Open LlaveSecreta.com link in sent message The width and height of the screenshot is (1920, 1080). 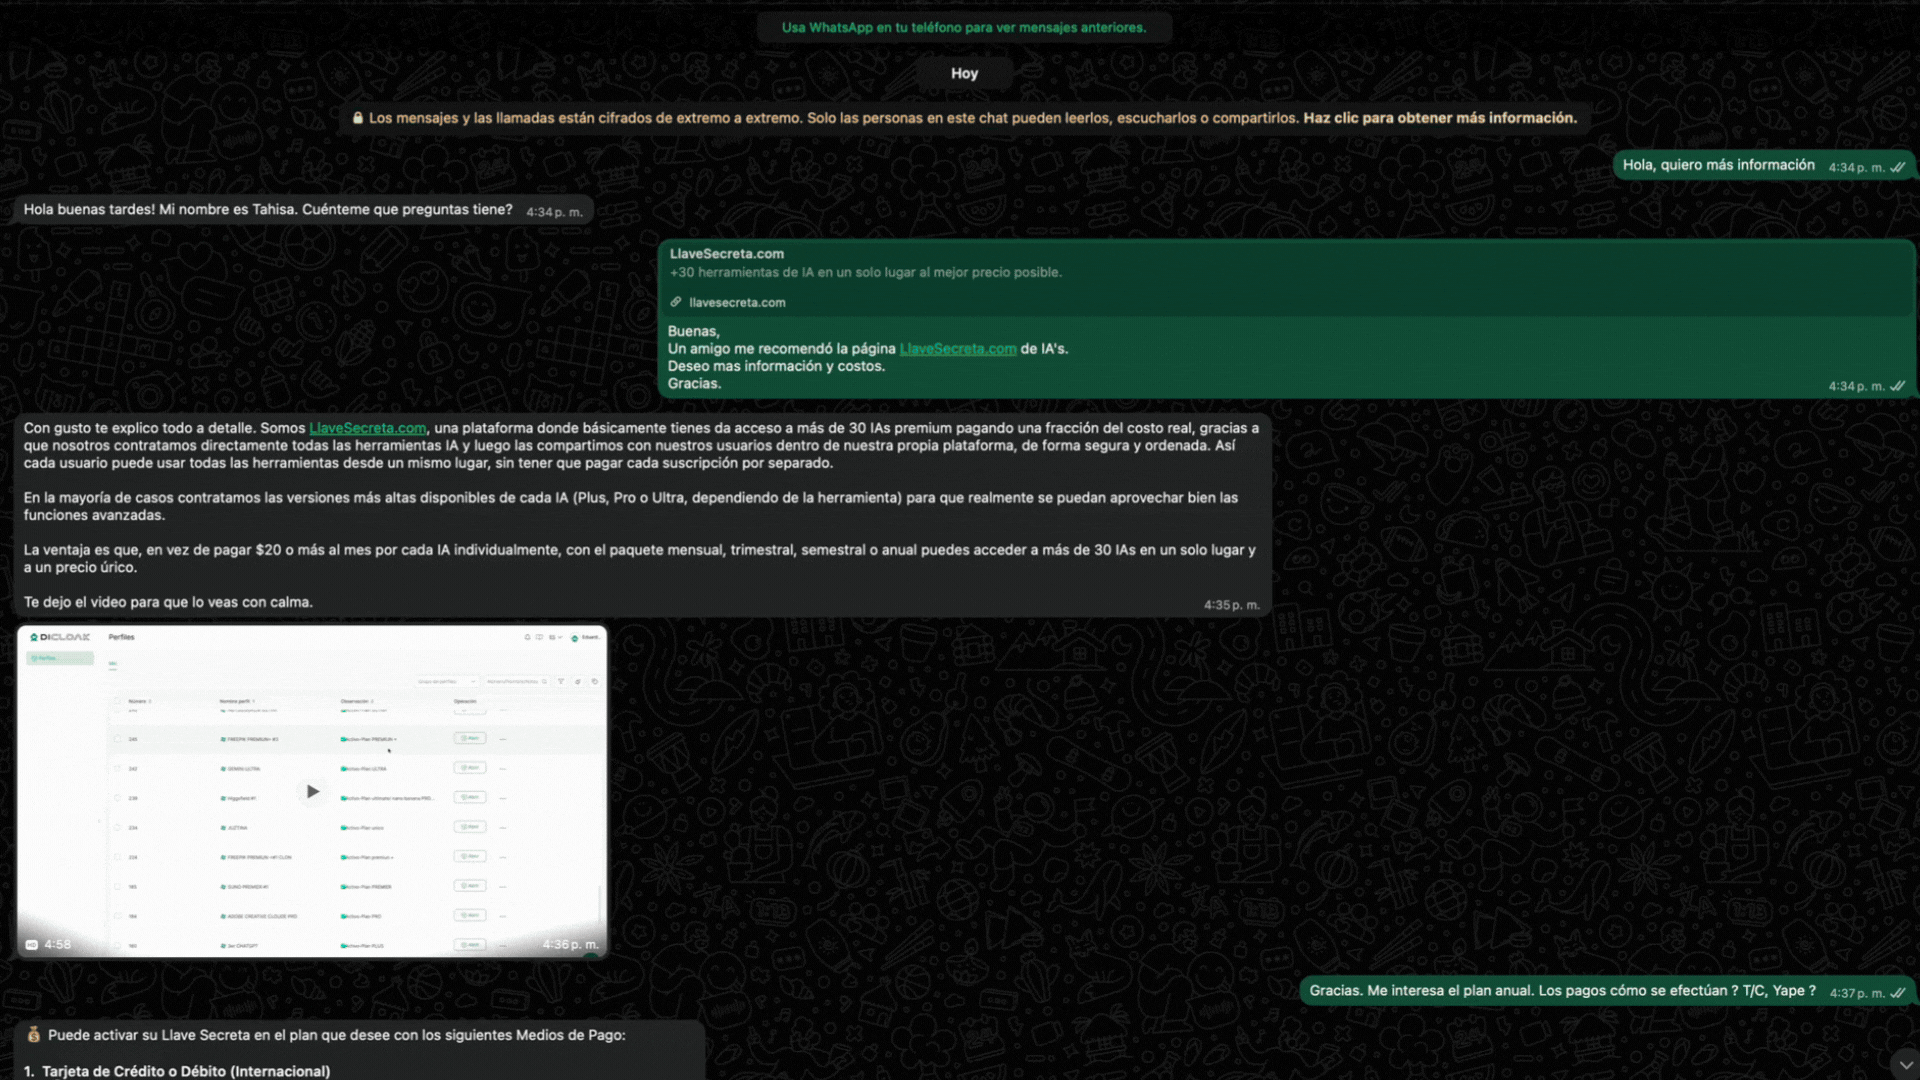click(x=957, y=349)
